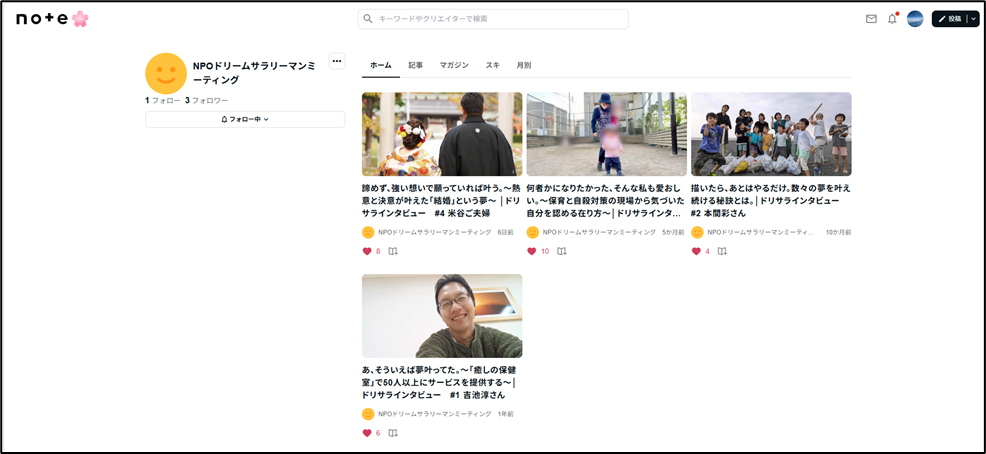Open the kimono wedding couple thumbnail
Image resolution: width=986 pixels, height=454 pixels.
(442, 134)
